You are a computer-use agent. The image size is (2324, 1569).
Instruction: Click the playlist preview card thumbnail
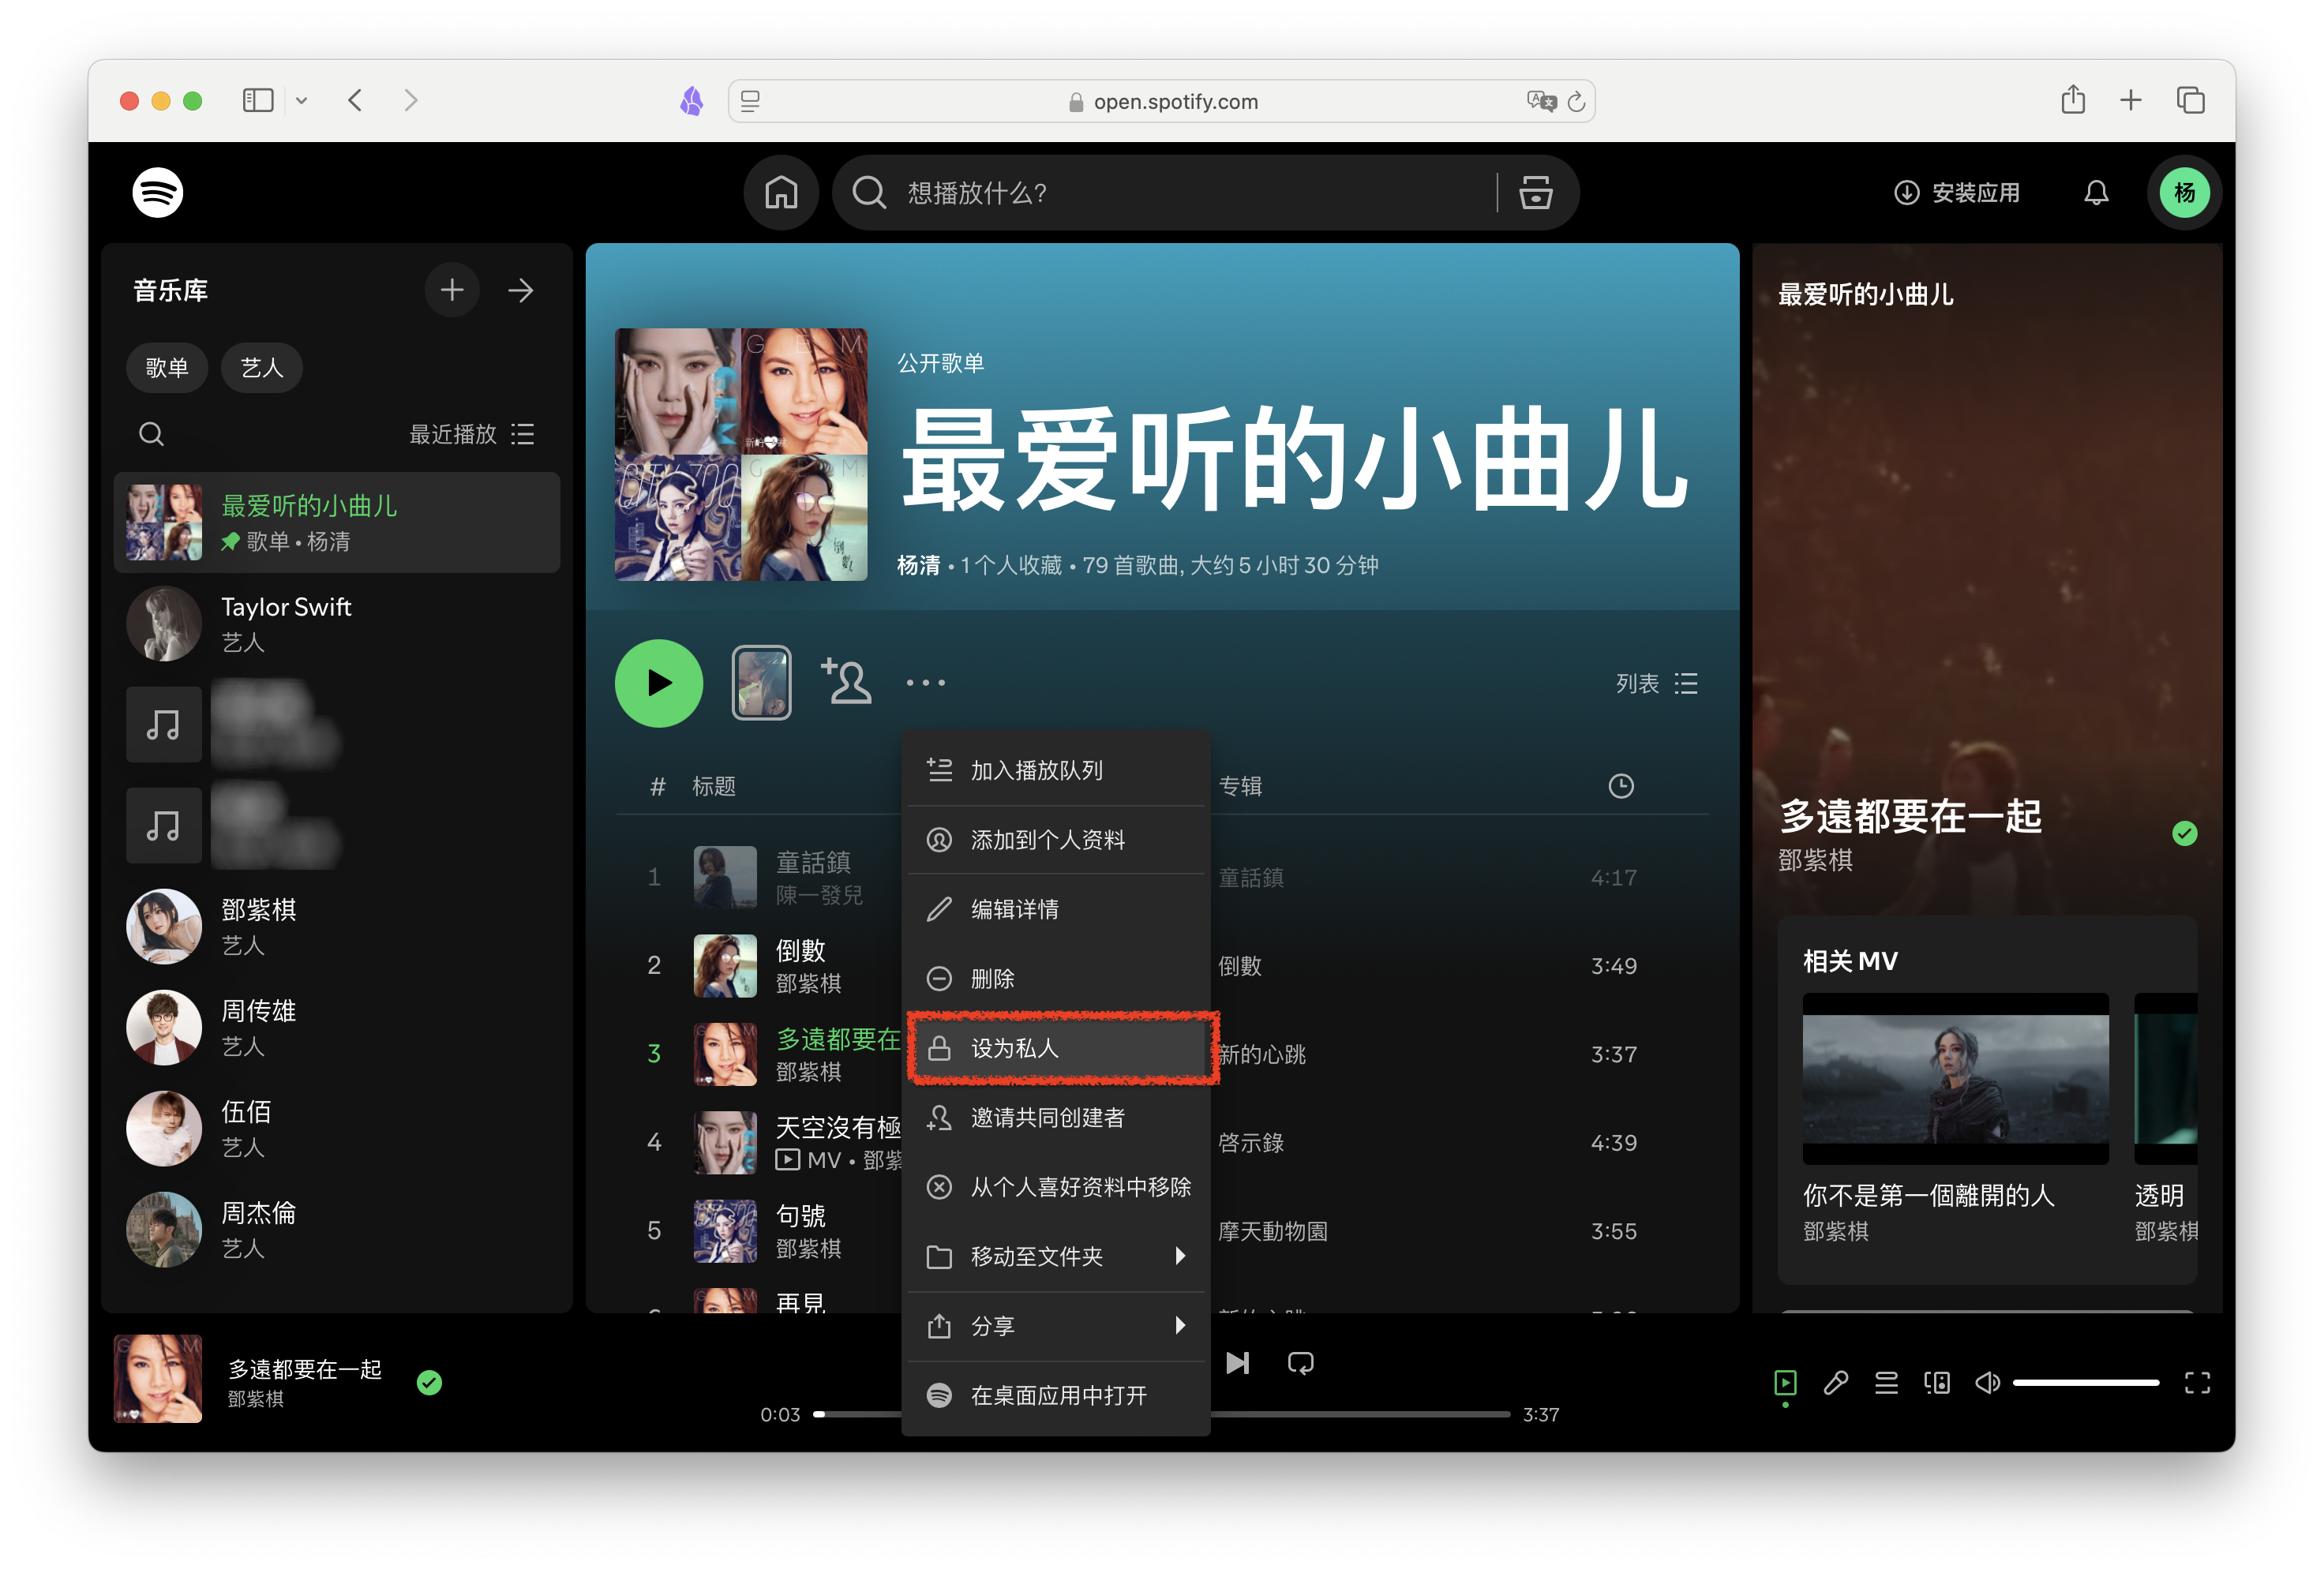point(761,683)
